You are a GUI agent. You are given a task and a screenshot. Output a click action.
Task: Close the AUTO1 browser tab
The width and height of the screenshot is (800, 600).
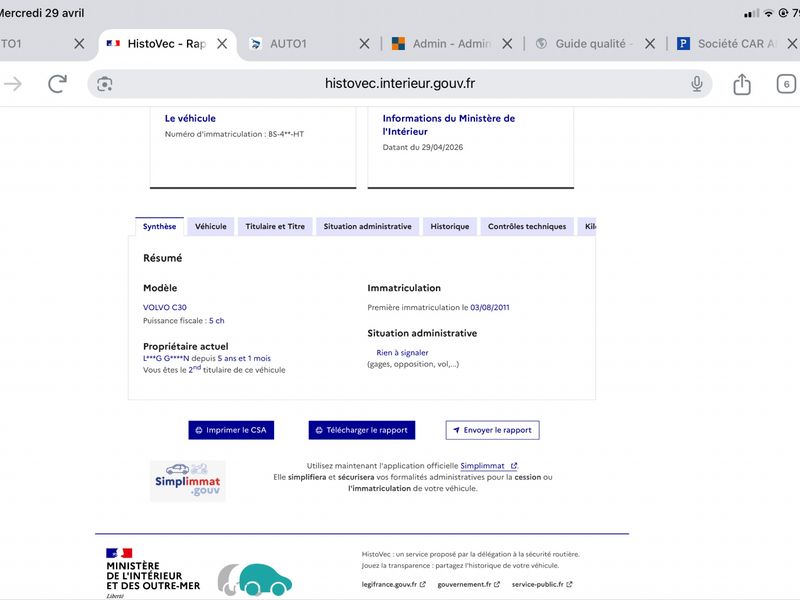[364, 44]
